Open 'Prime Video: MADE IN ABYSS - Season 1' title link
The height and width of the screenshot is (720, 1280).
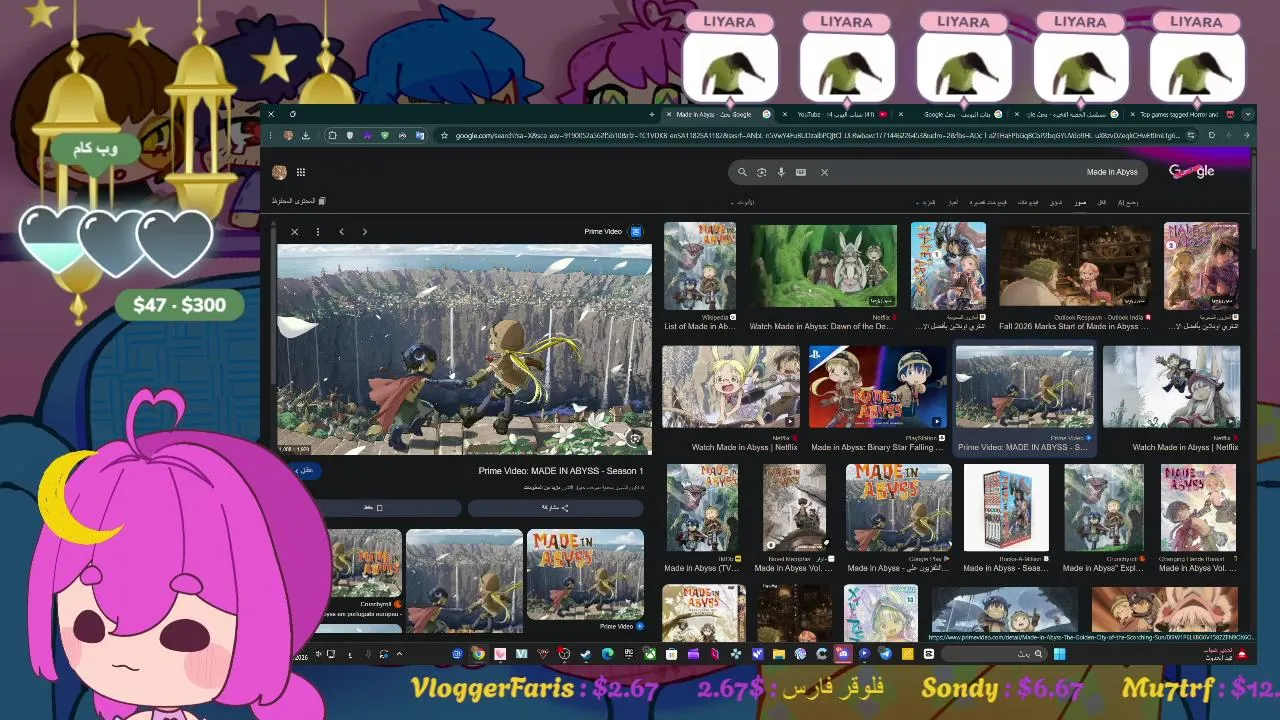[561, 471]
